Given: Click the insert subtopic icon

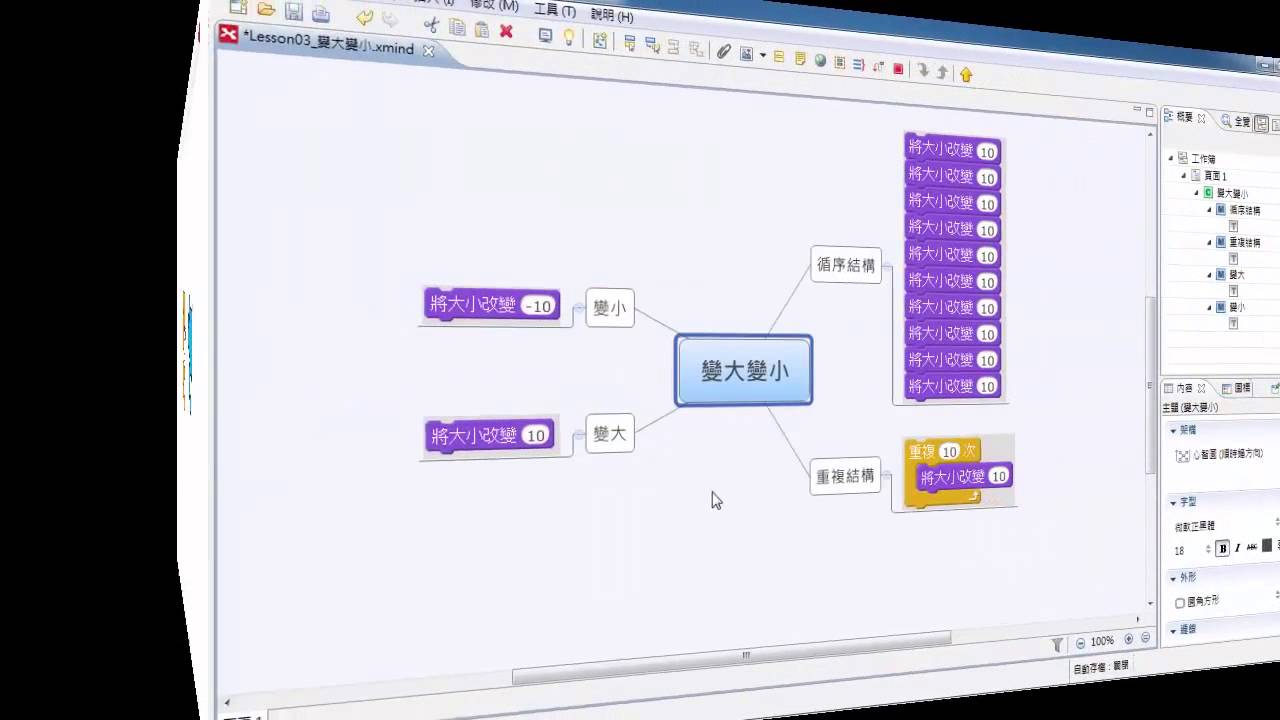Looking at the screenshot, I should point(652,45).
